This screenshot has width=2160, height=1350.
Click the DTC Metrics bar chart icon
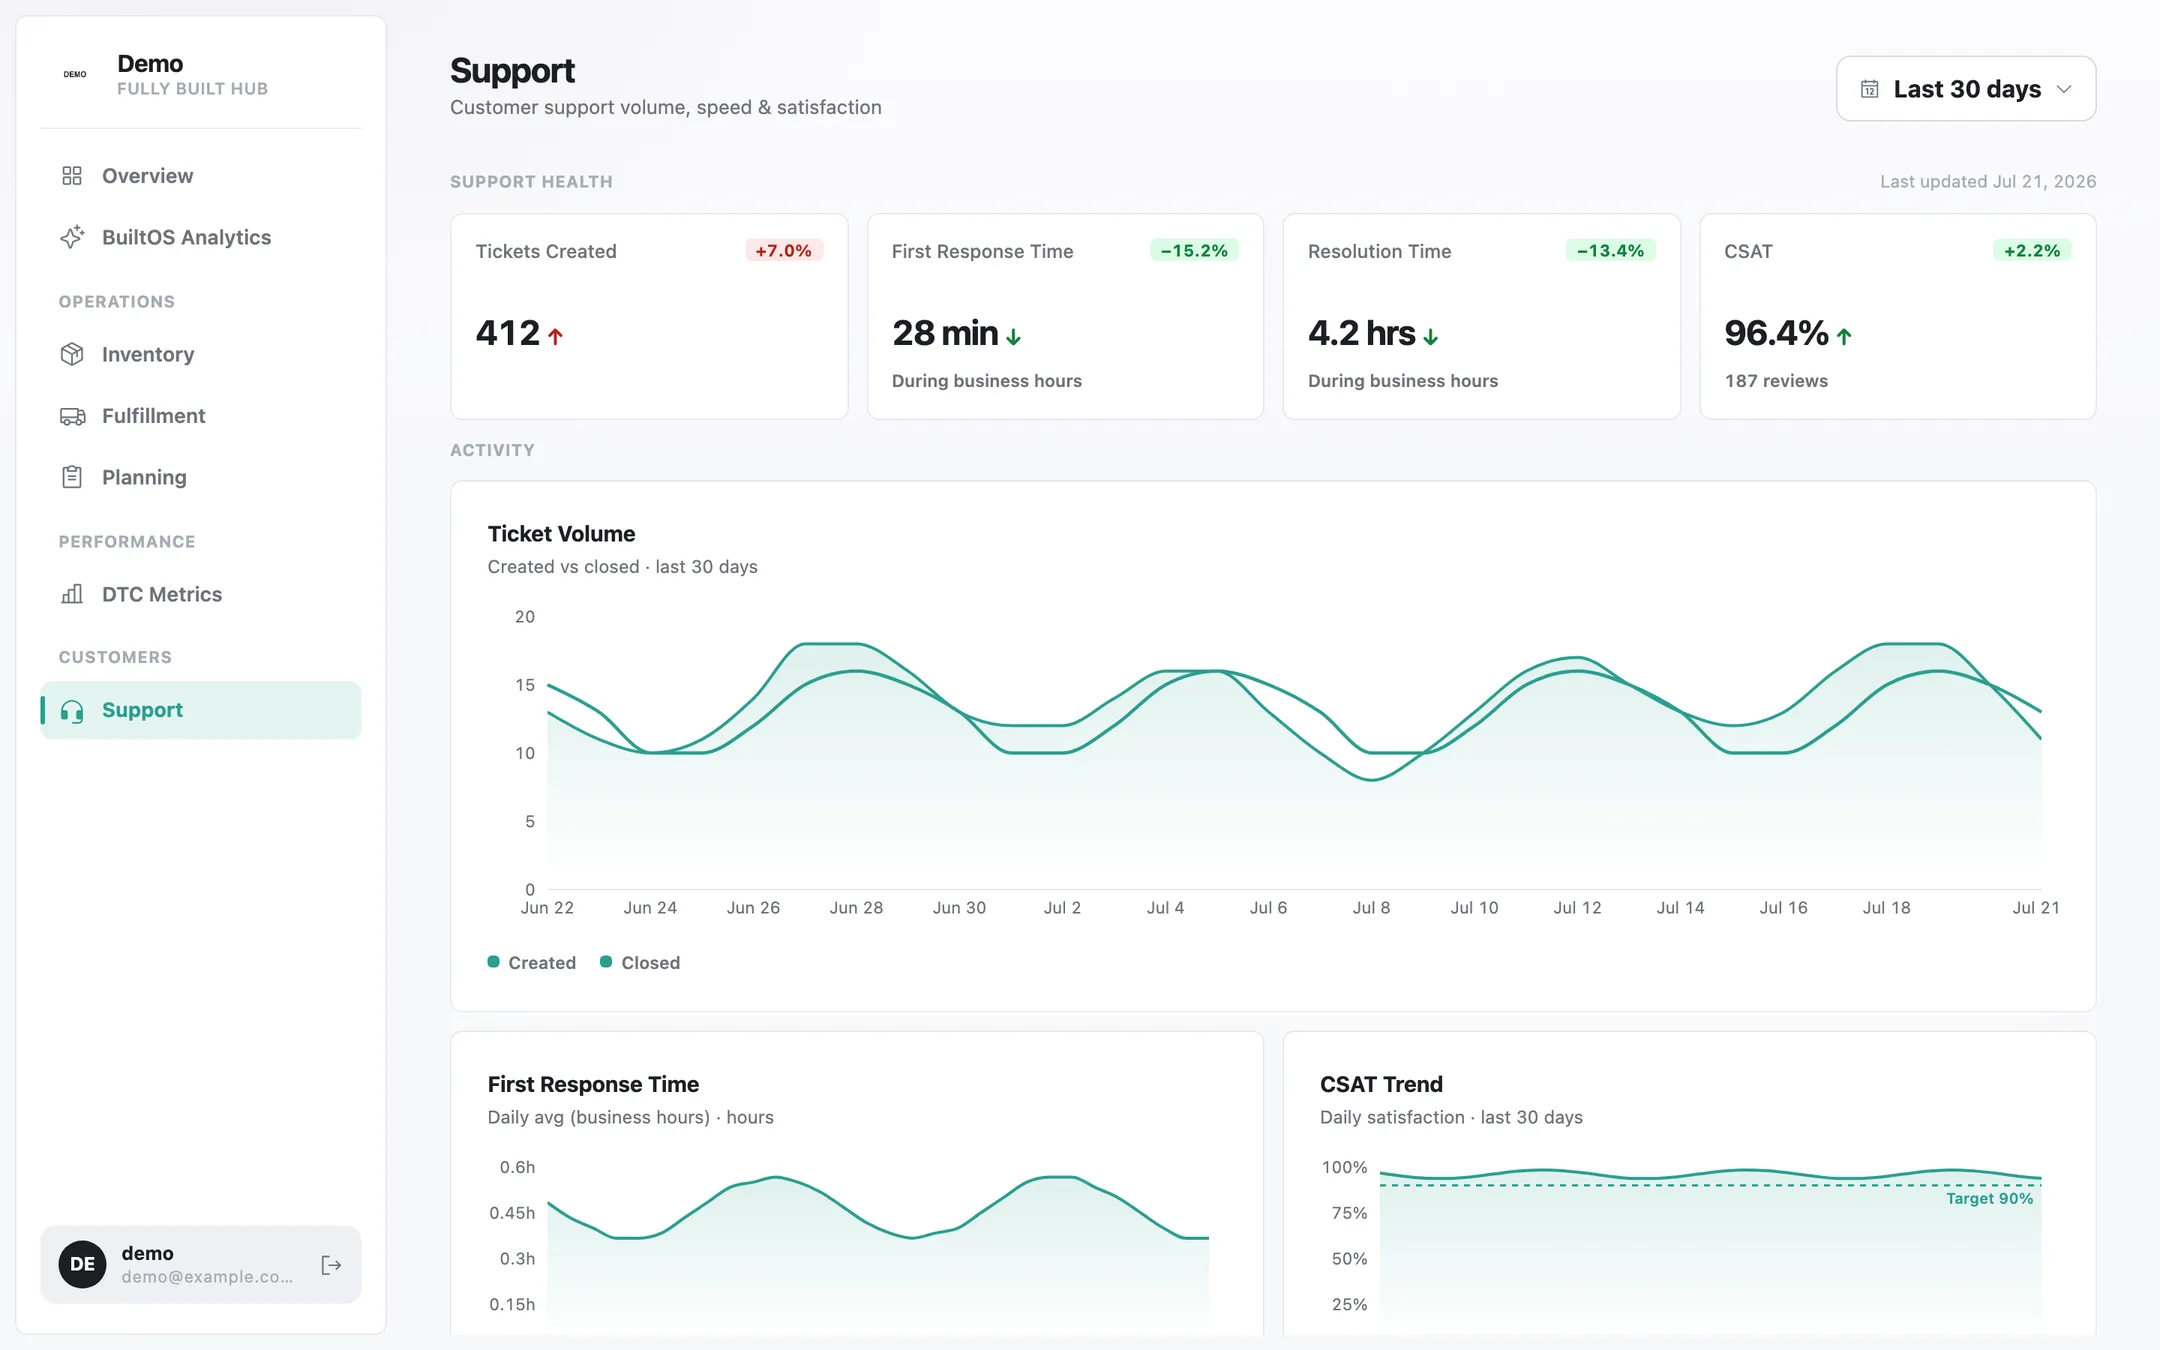pos(72,594)
